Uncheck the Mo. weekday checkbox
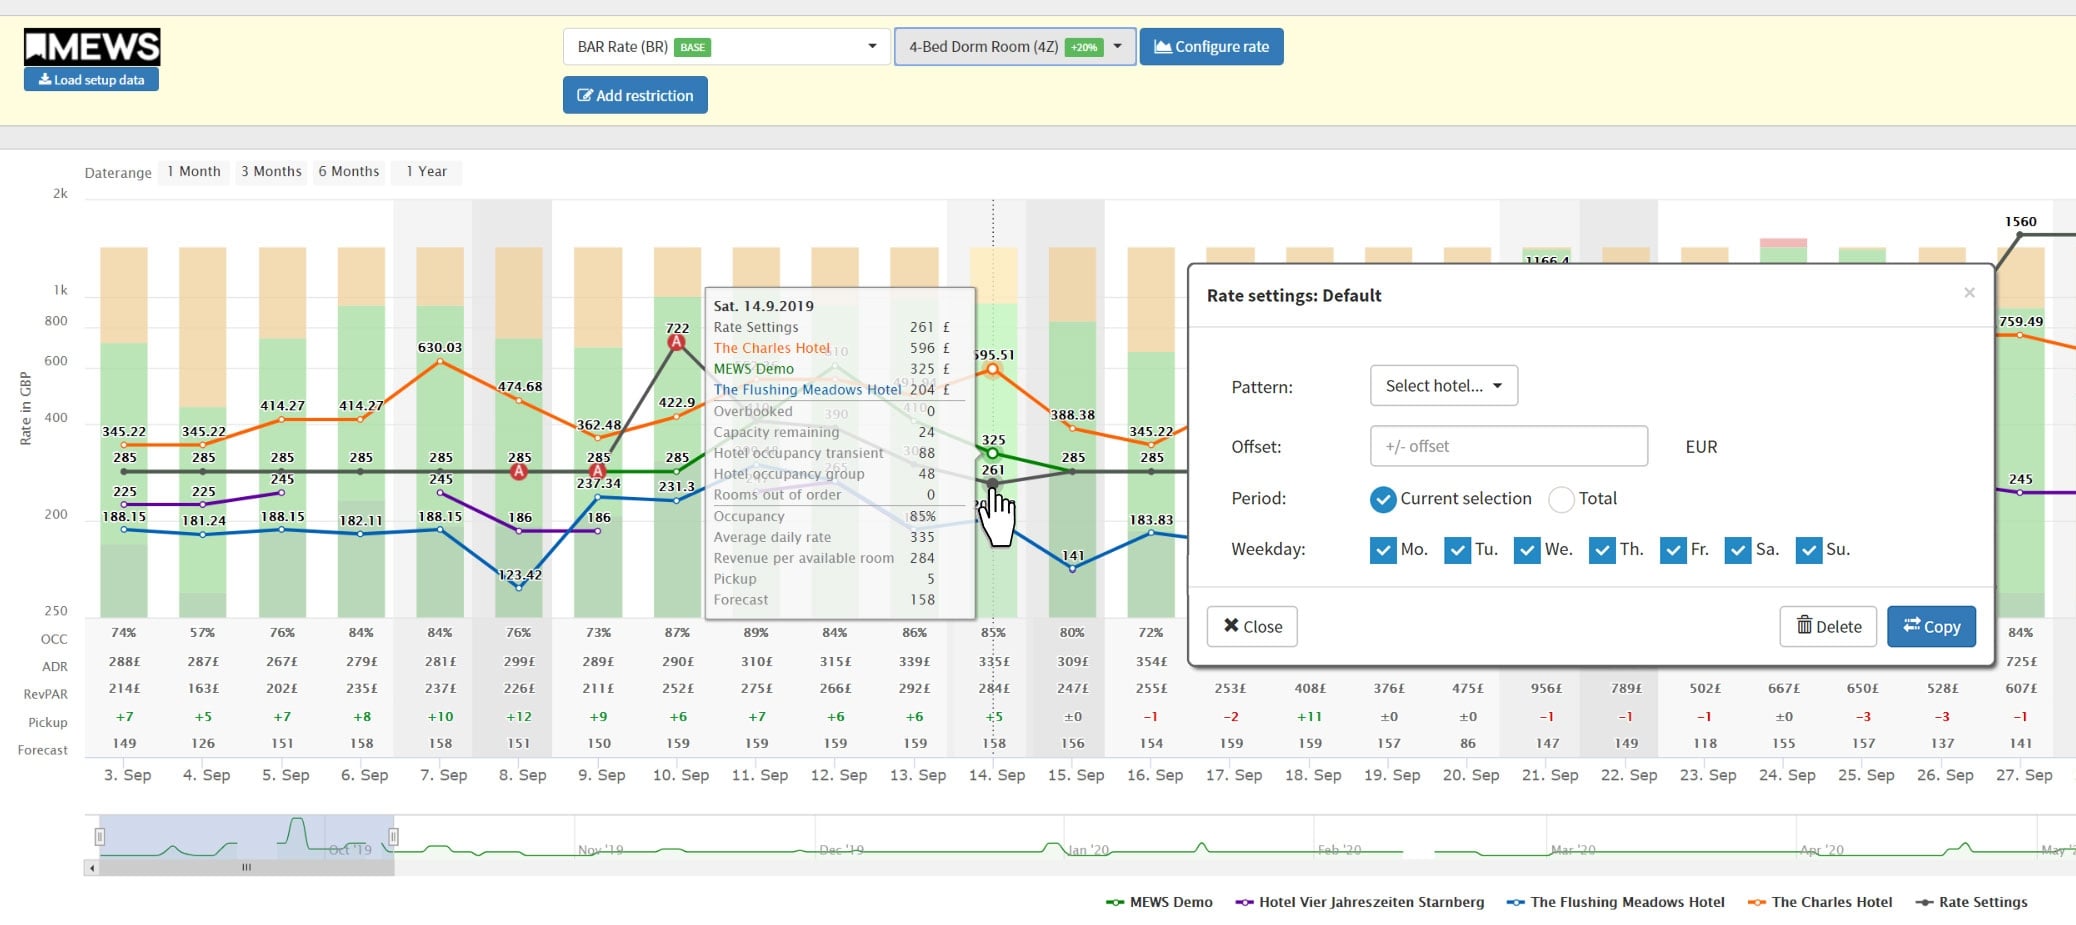 tap(1383, 550)
